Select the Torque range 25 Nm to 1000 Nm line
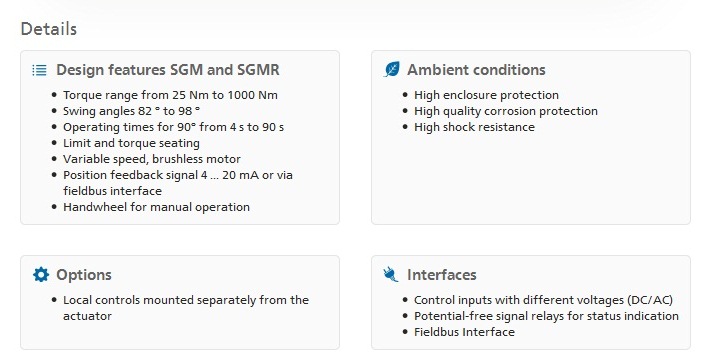The width and height of the screenshot is (710, 362). click(x=170, y=95)
